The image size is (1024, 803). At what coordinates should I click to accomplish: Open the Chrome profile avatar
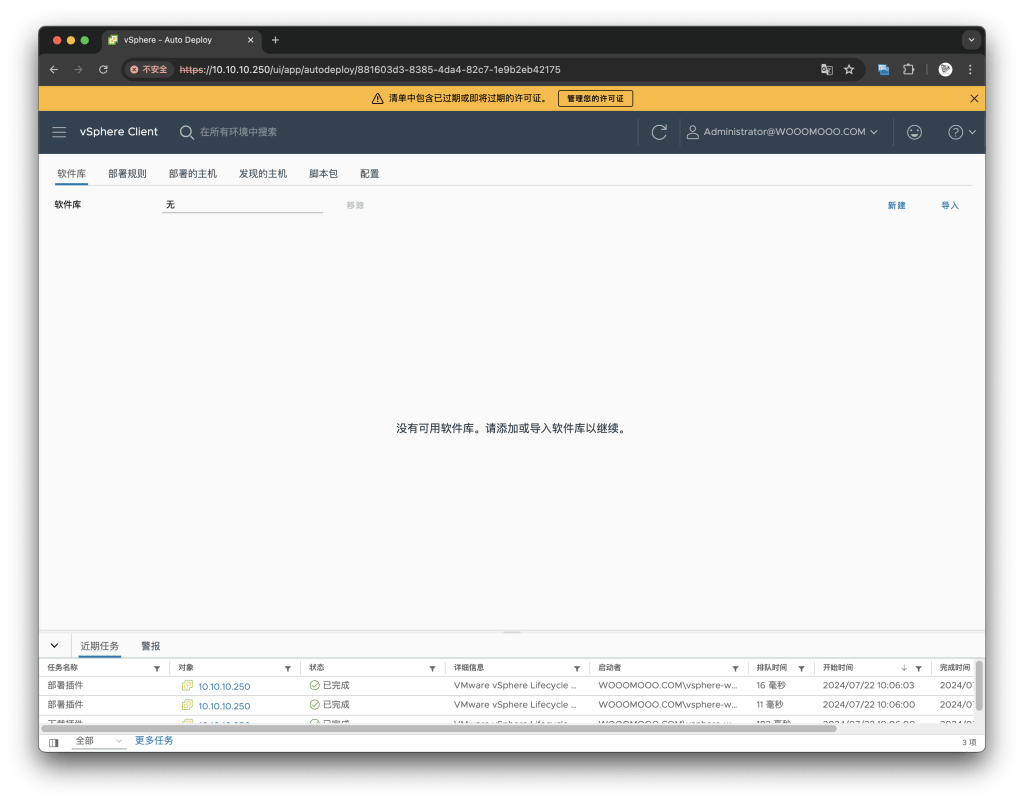click(945, 69)
